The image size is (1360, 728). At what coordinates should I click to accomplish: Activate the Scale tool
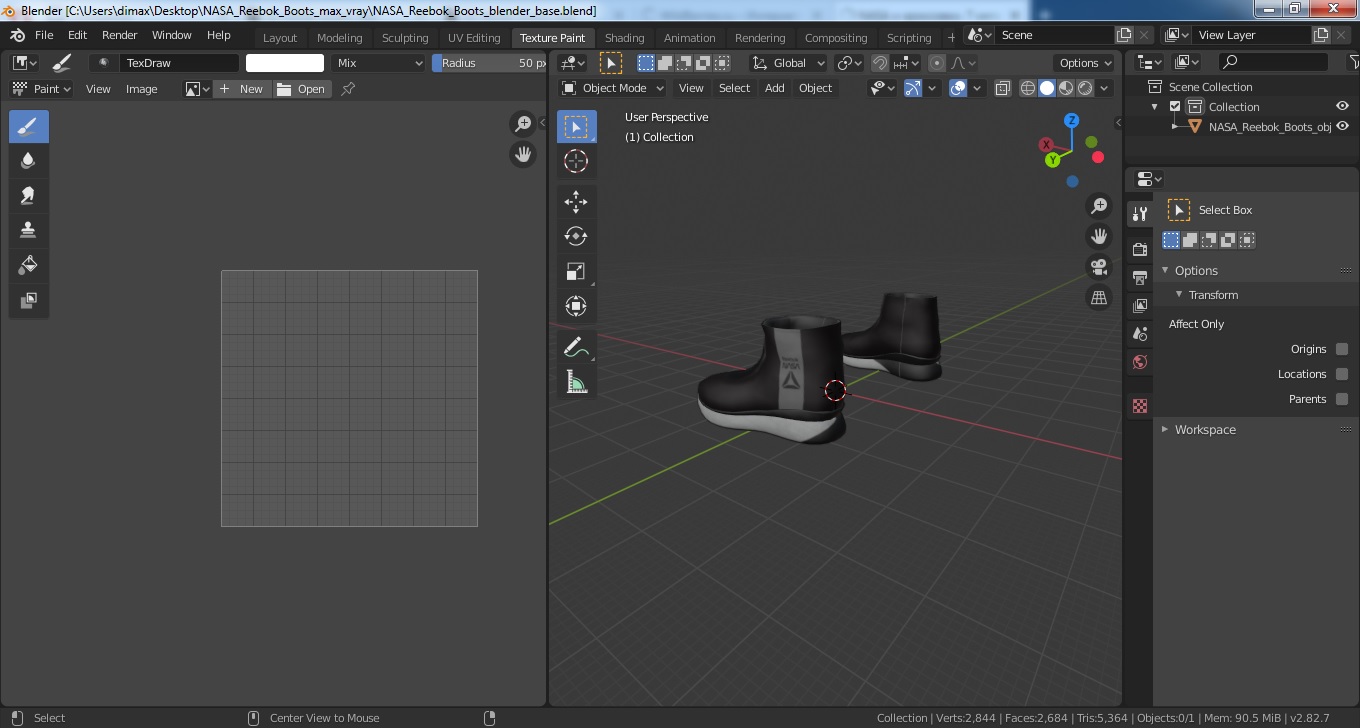click(576, 271)
